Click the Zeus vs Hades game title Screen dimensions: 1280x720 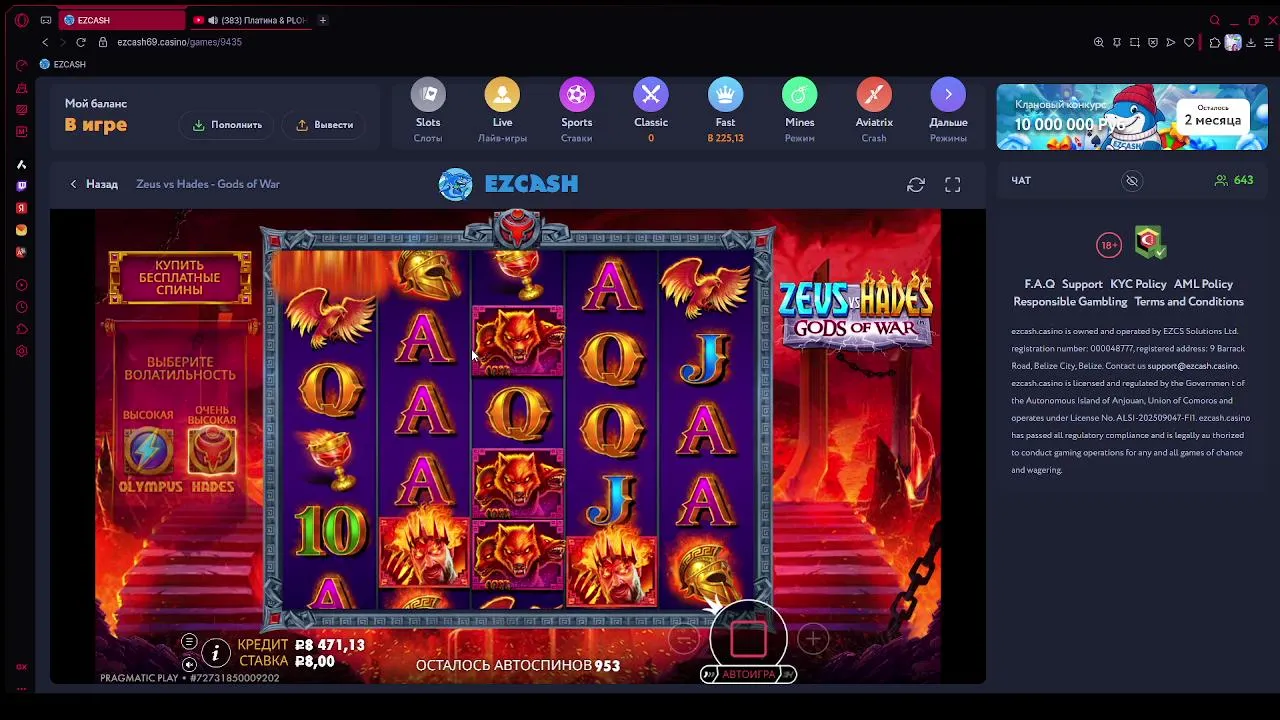(208, 184)
